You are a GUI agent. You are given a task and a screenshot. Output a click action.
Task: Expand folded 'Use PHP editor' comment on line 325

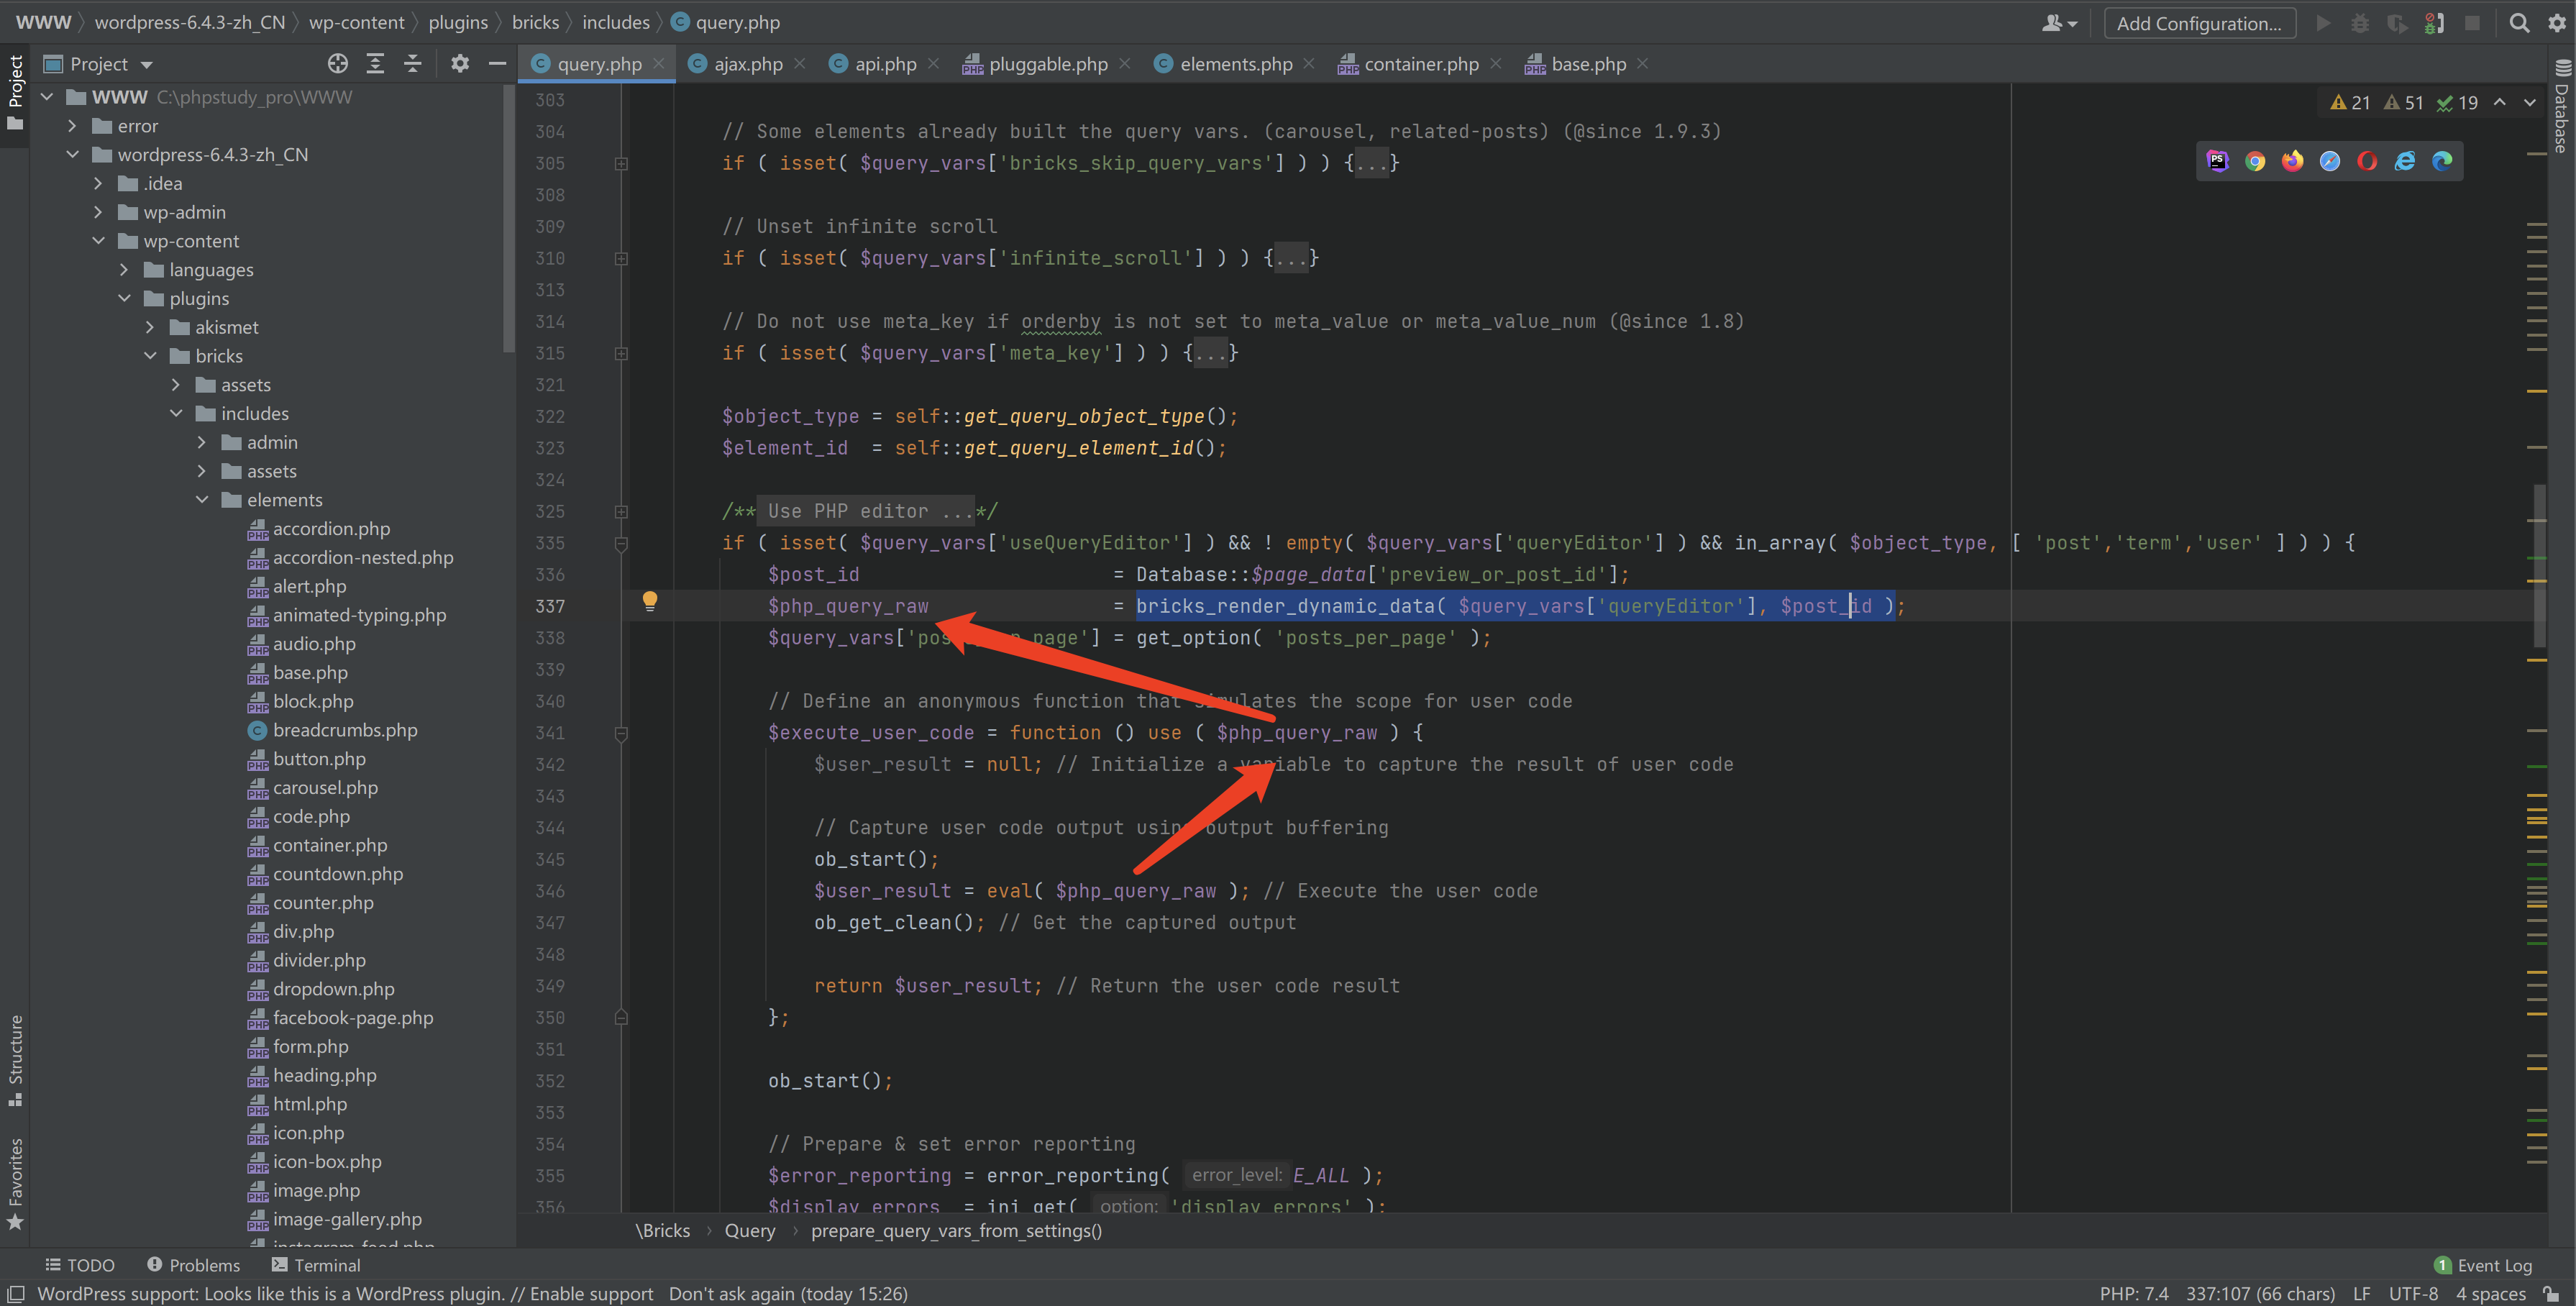tap(621, 512)
